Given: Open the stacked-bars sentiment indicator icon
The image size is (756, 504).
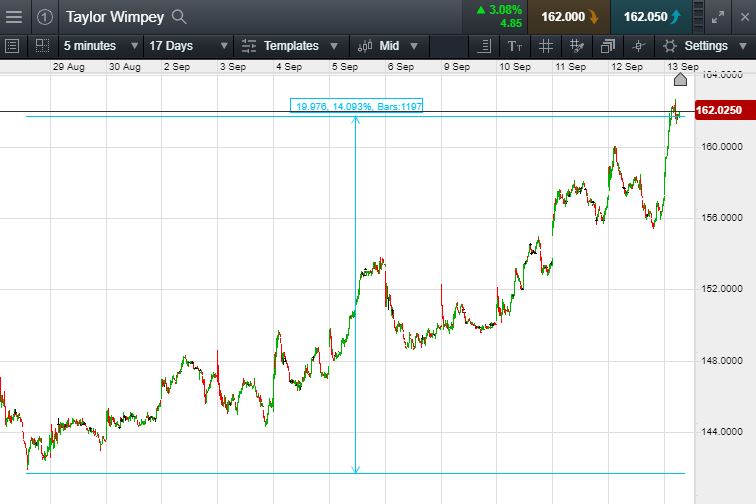Looking at the screenshot, I should pos(698,17).
